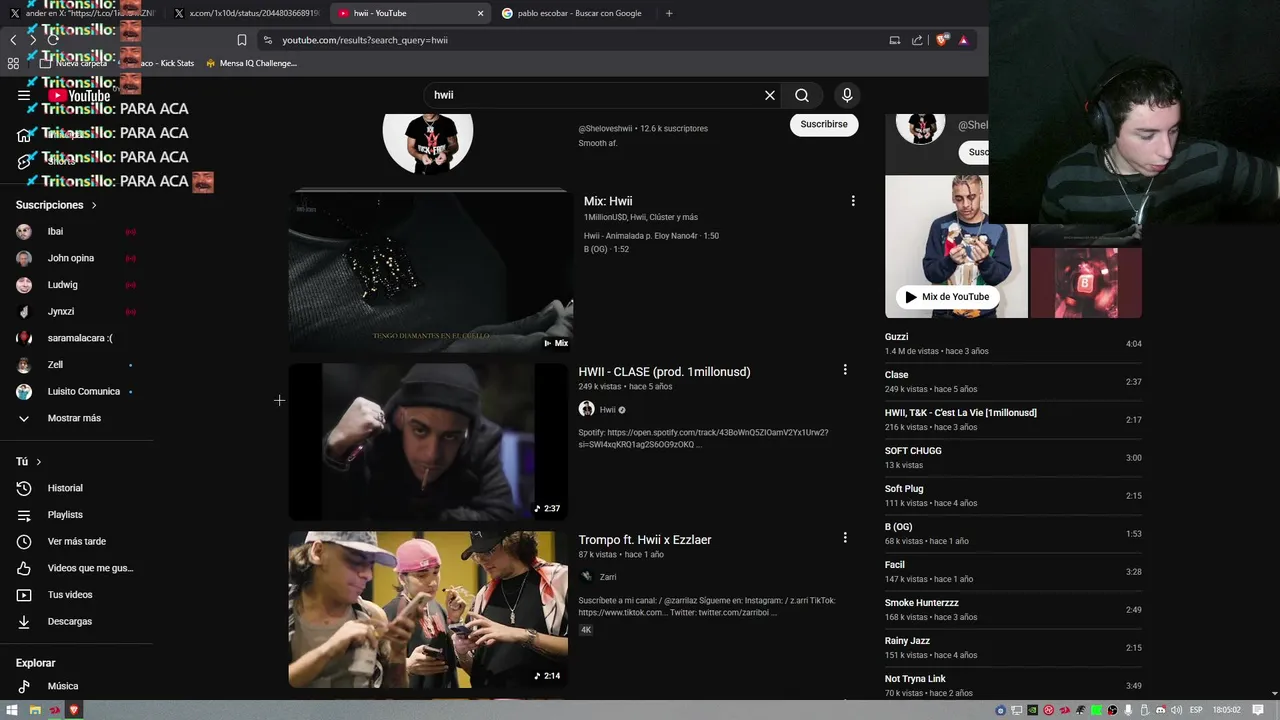
Task: View site info icon beside youtube.com URL
Action: coord(267,40)
